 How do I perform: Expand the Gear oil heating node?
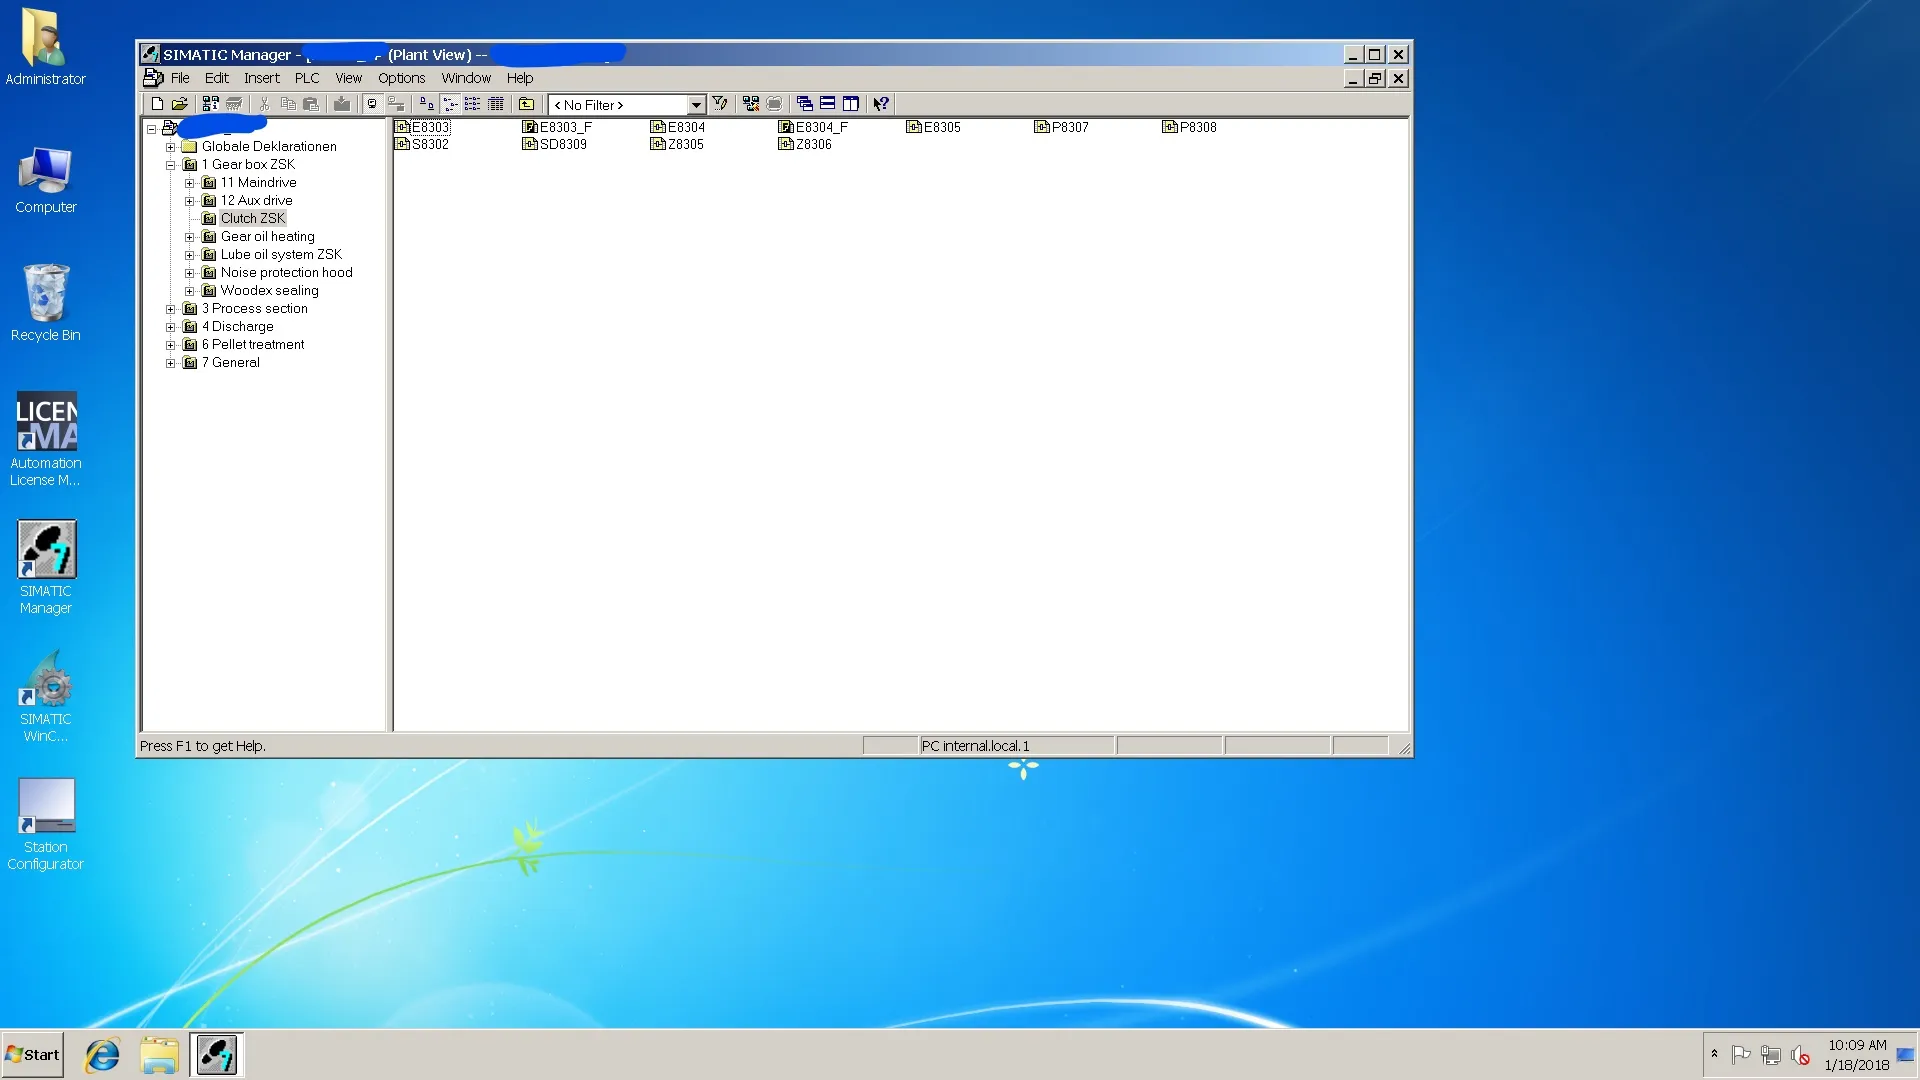pos(189,237)
